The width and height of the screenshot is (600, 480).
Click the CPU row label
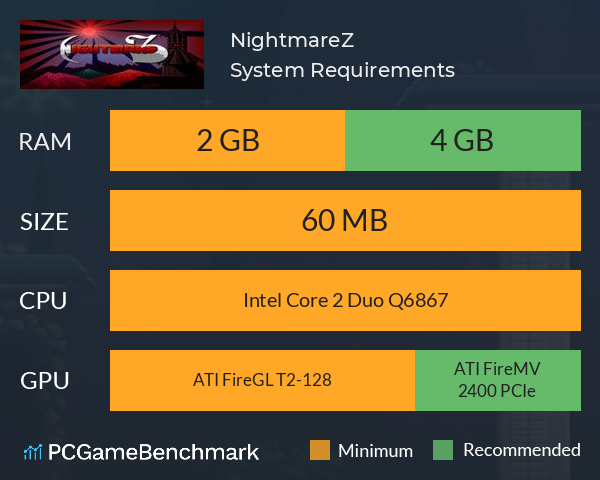click(43, 301)
